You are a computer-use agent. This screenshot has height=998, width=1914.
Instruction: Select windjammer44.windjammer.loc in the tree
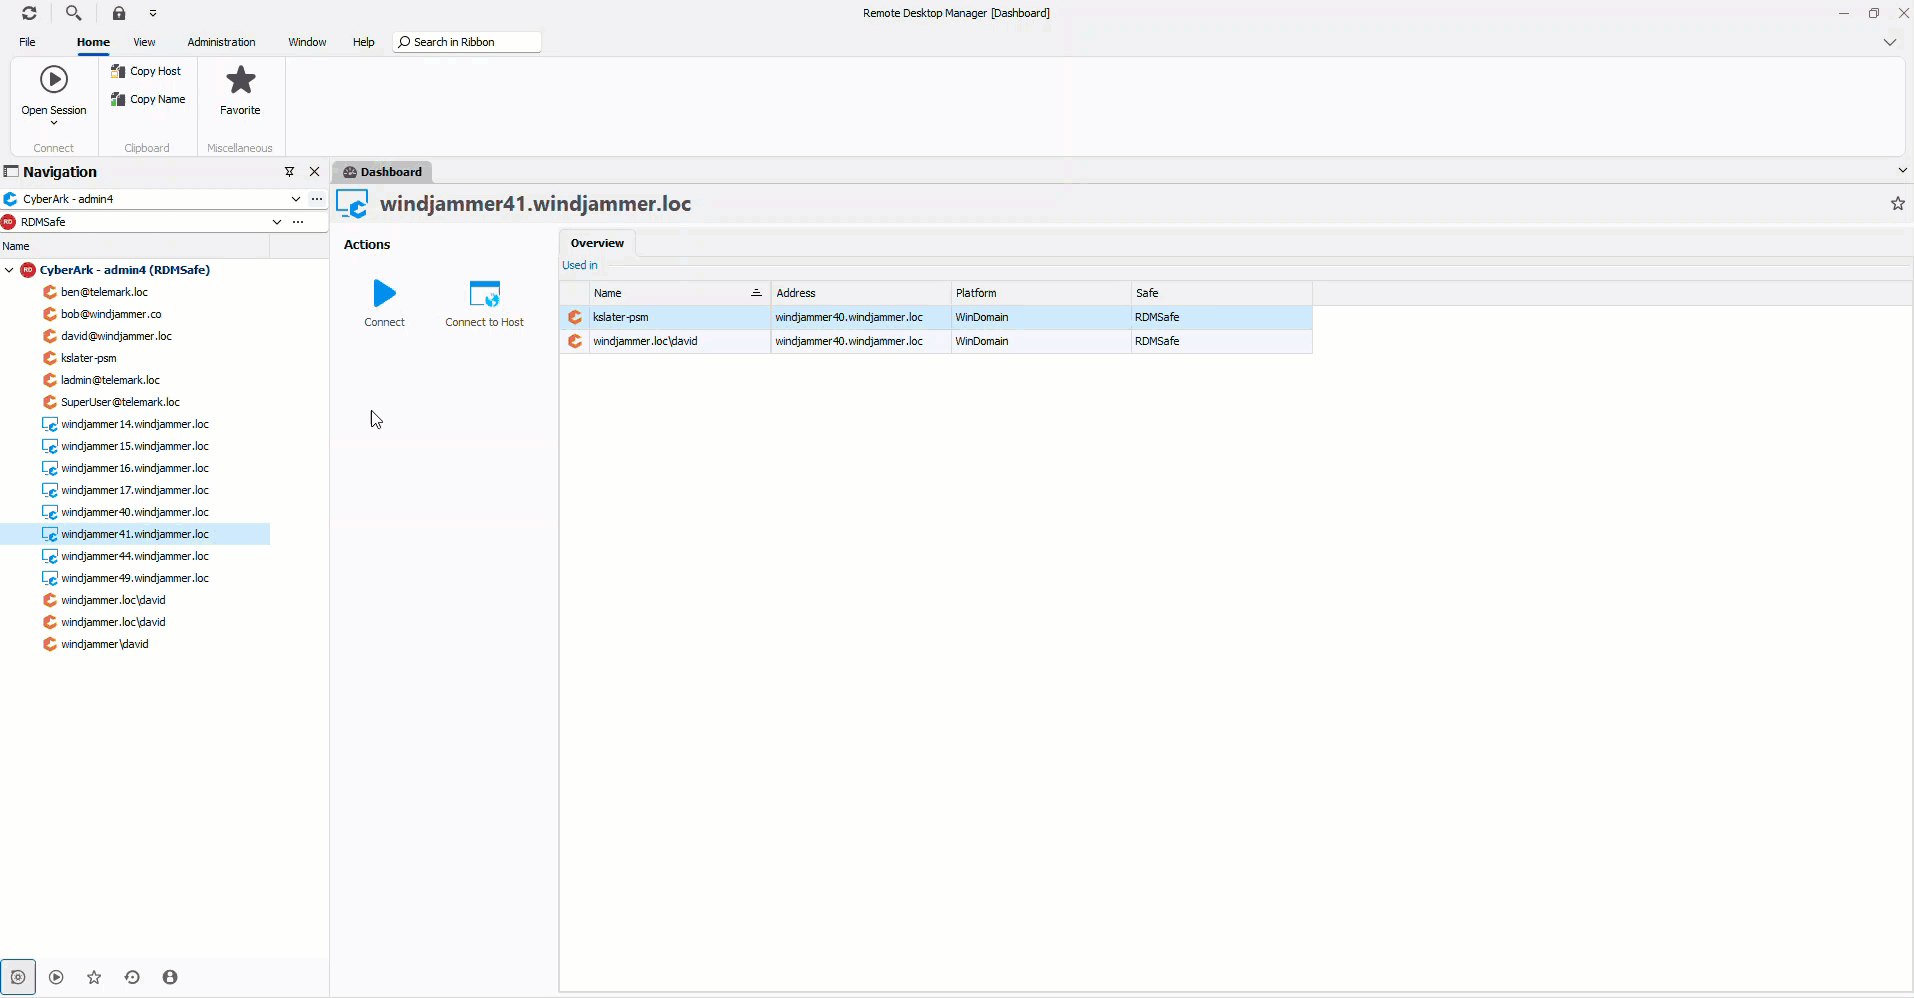click(135, 556)
